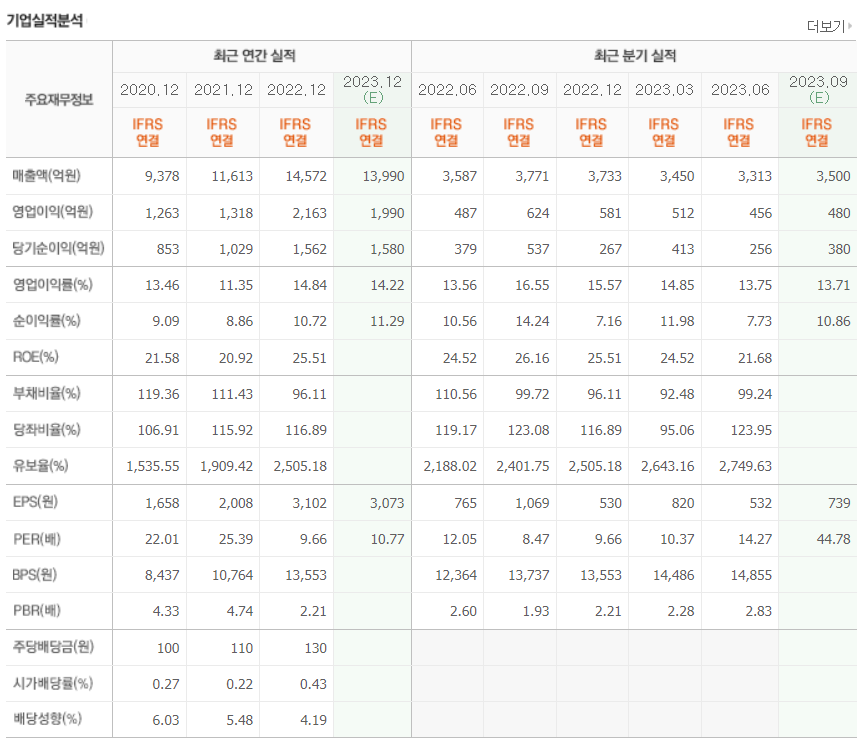Screen dimensions: 867x745
Task: Click the 25.39 PER value
Action: [236, 539]
